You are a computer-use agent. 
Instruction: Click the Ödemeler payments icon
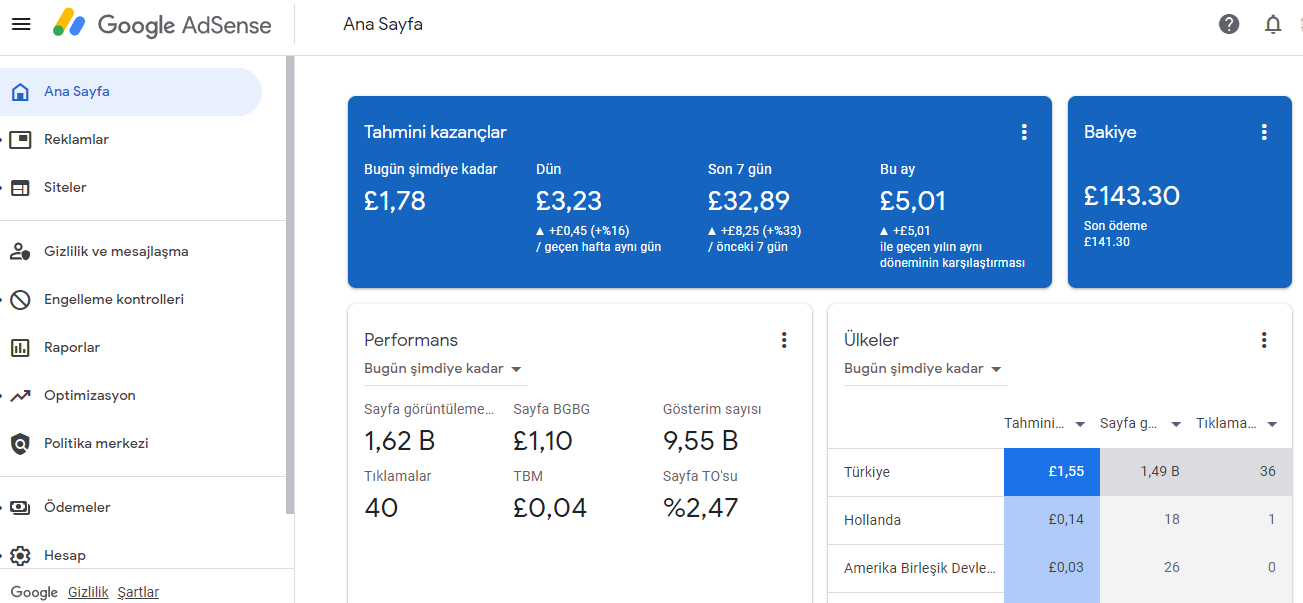click(x=20, y=508)
